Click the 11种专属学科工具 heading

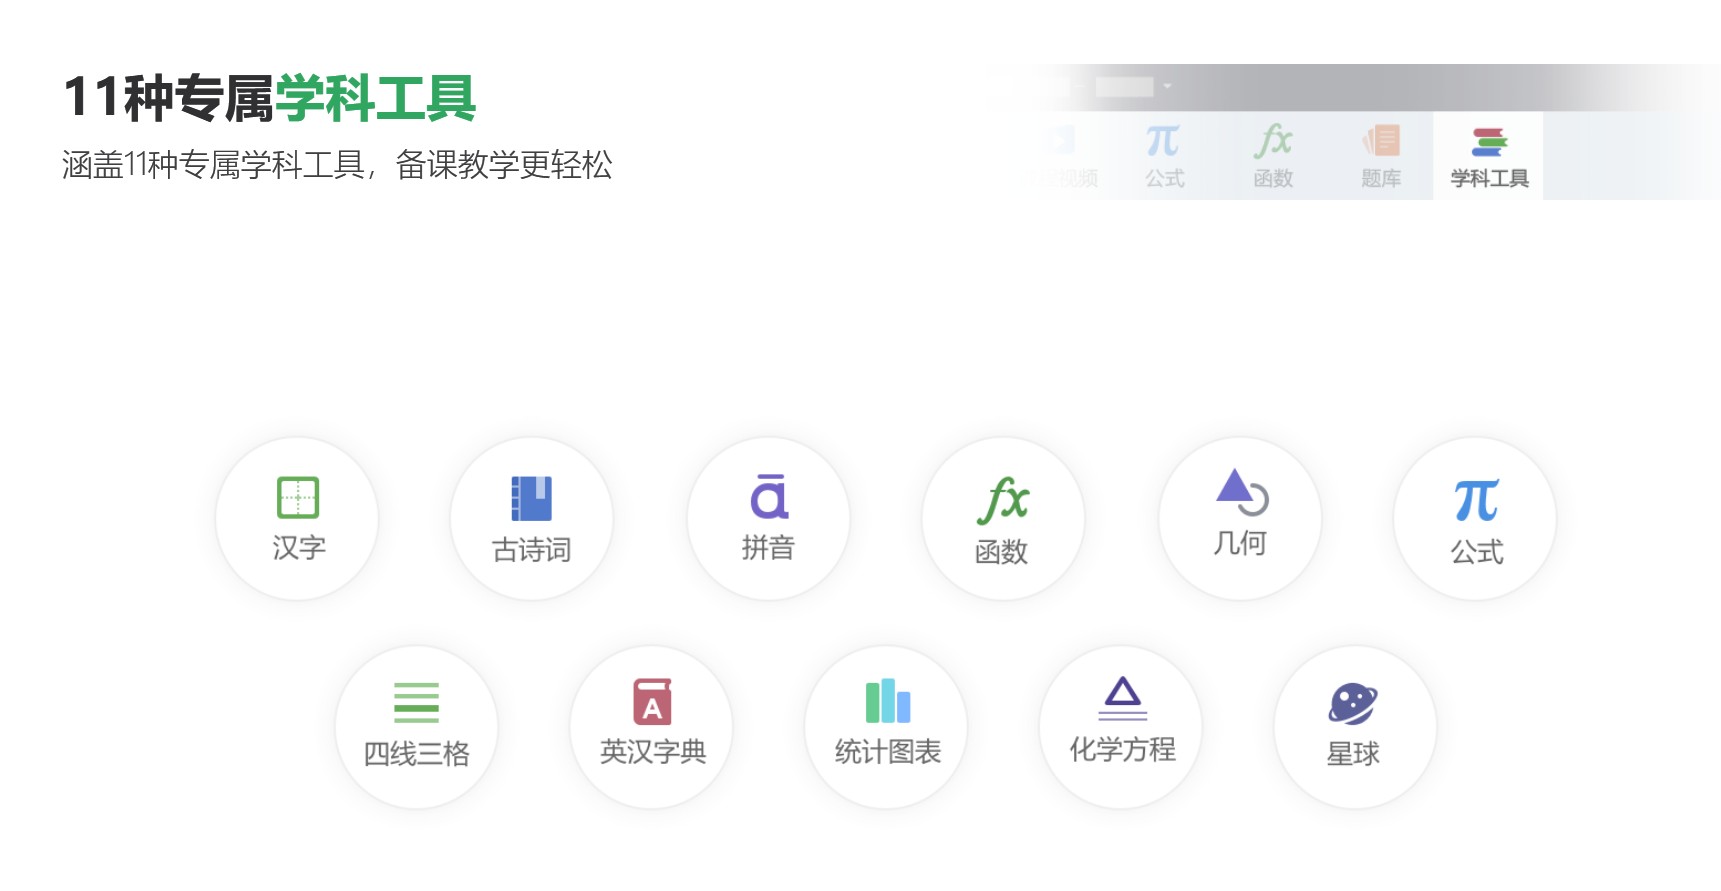(x=269, y=98)
